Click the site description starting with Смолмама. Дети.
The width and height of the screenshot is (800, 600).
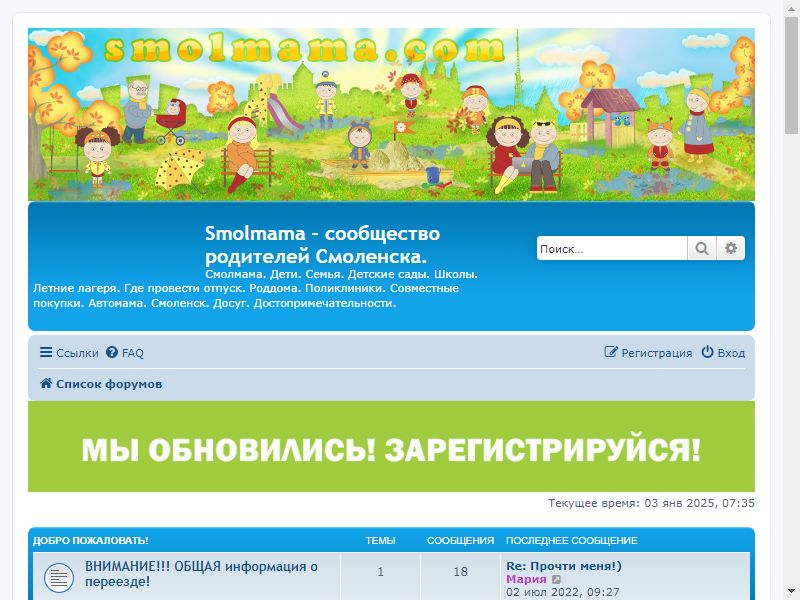tap(255, 289)
